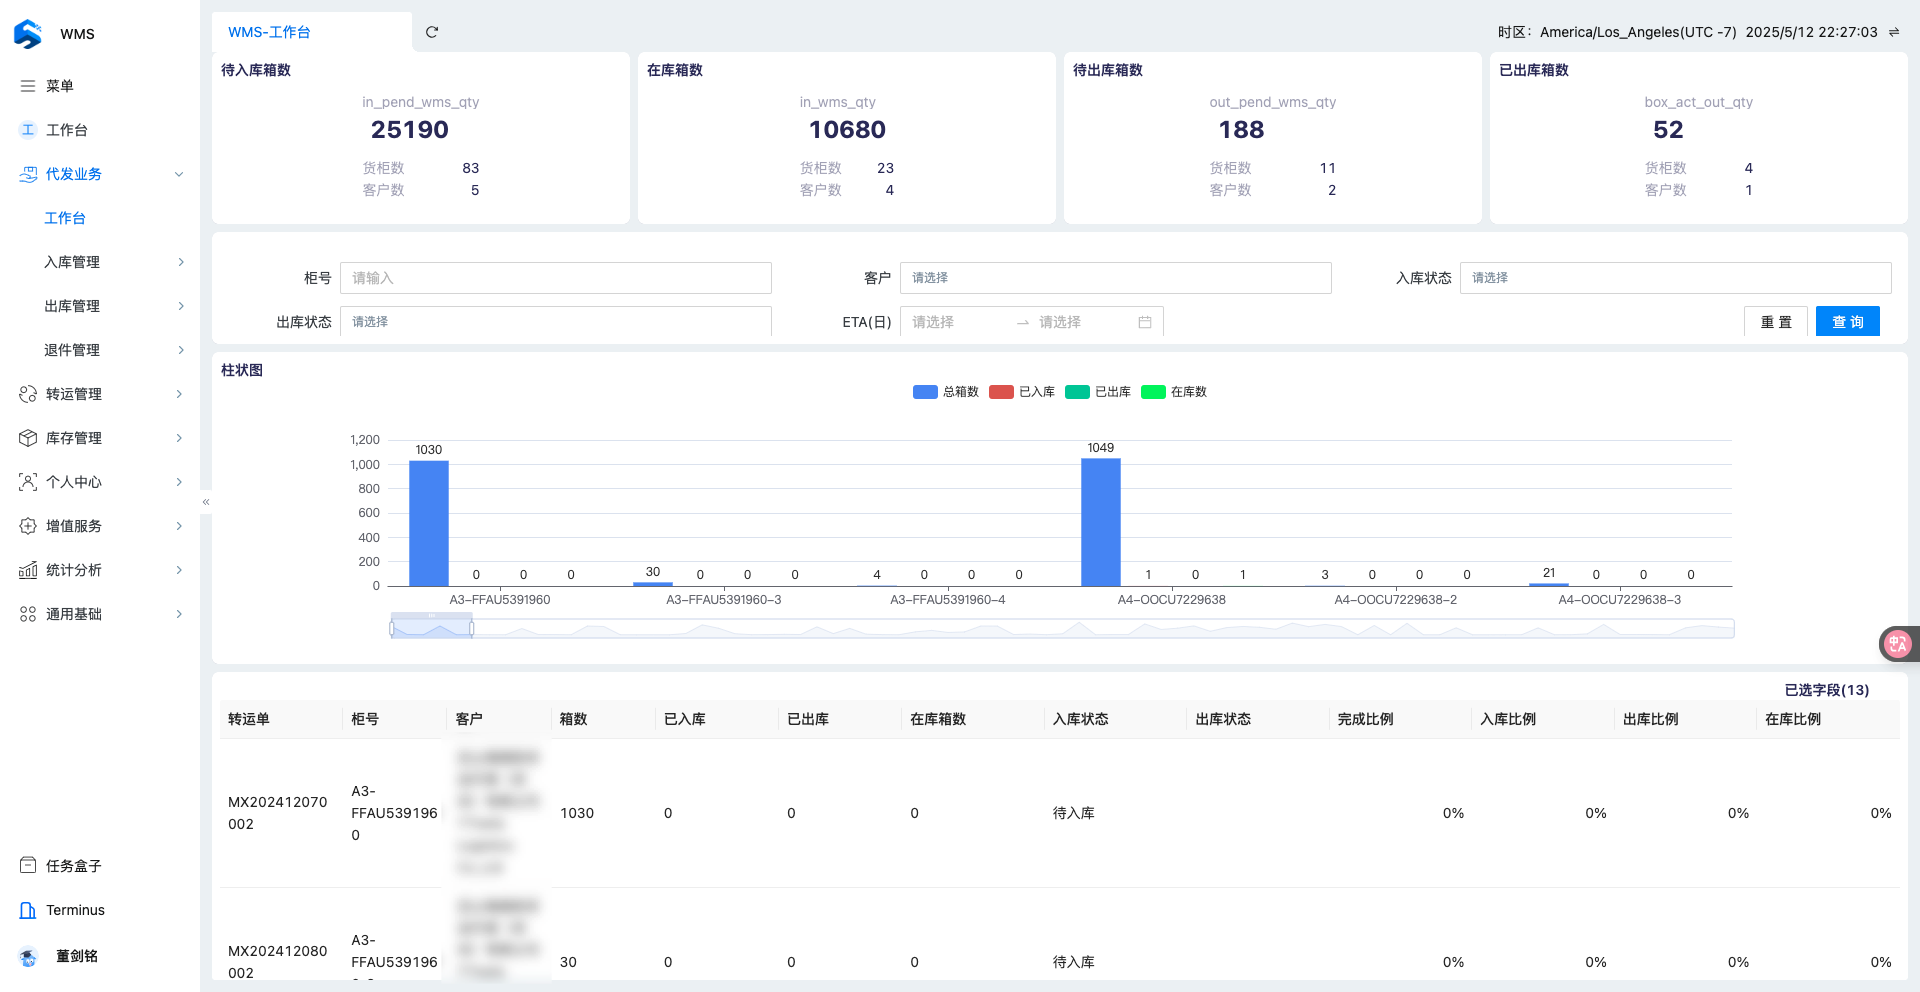Click the 柜号 input field
1920x992 pixels.
[x=555, y=278]
